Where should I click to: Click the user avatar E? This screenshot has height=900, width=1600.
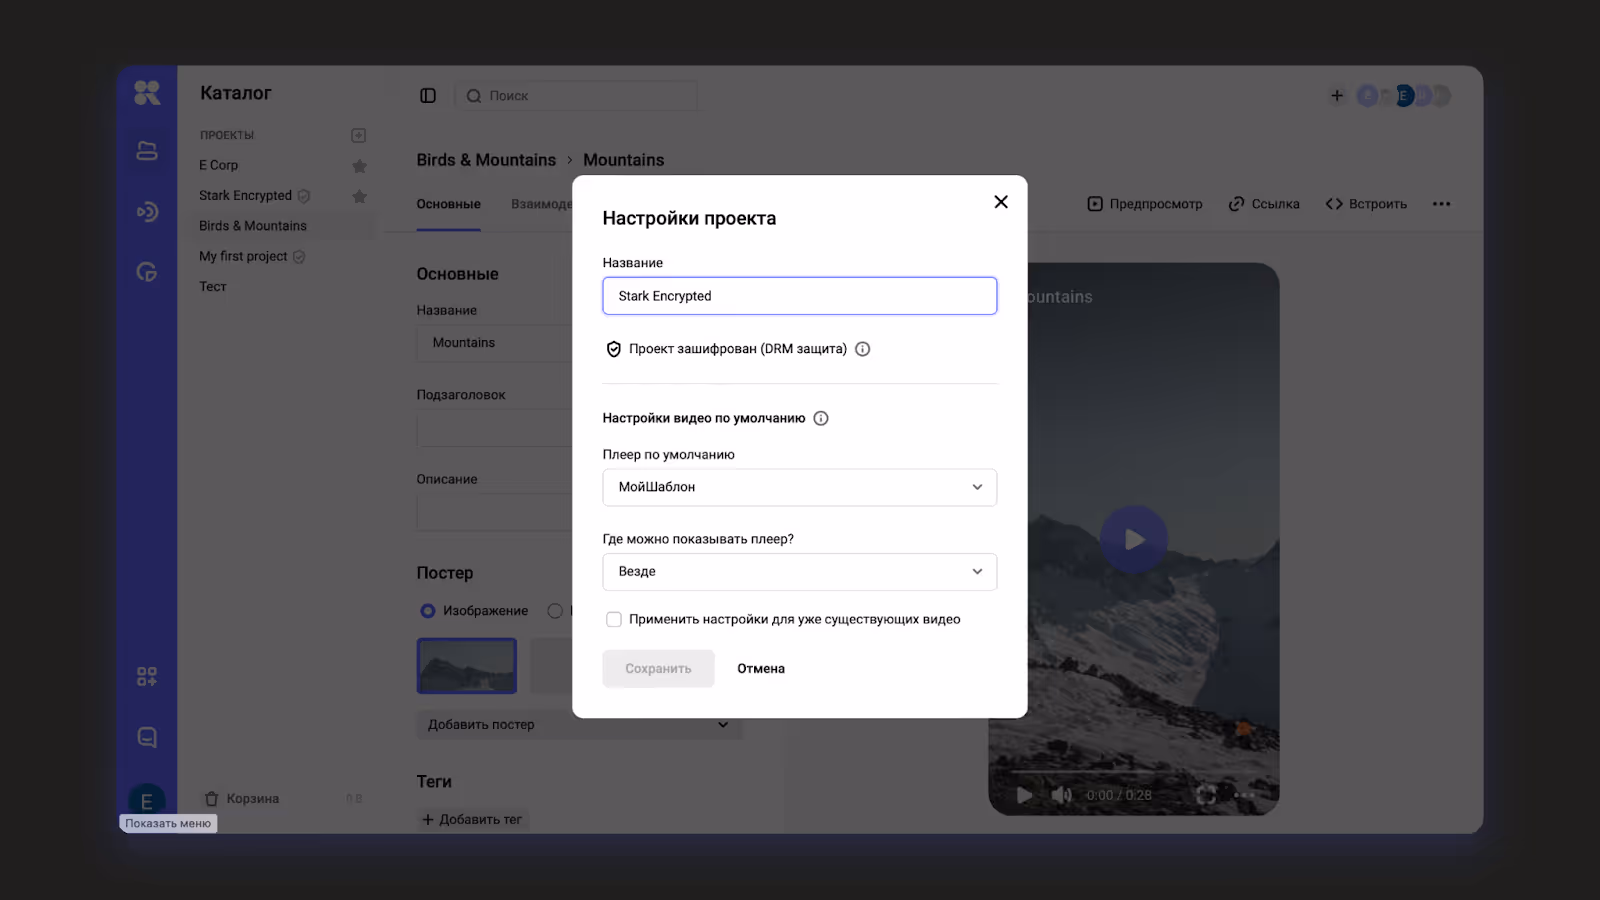point(147,800)
